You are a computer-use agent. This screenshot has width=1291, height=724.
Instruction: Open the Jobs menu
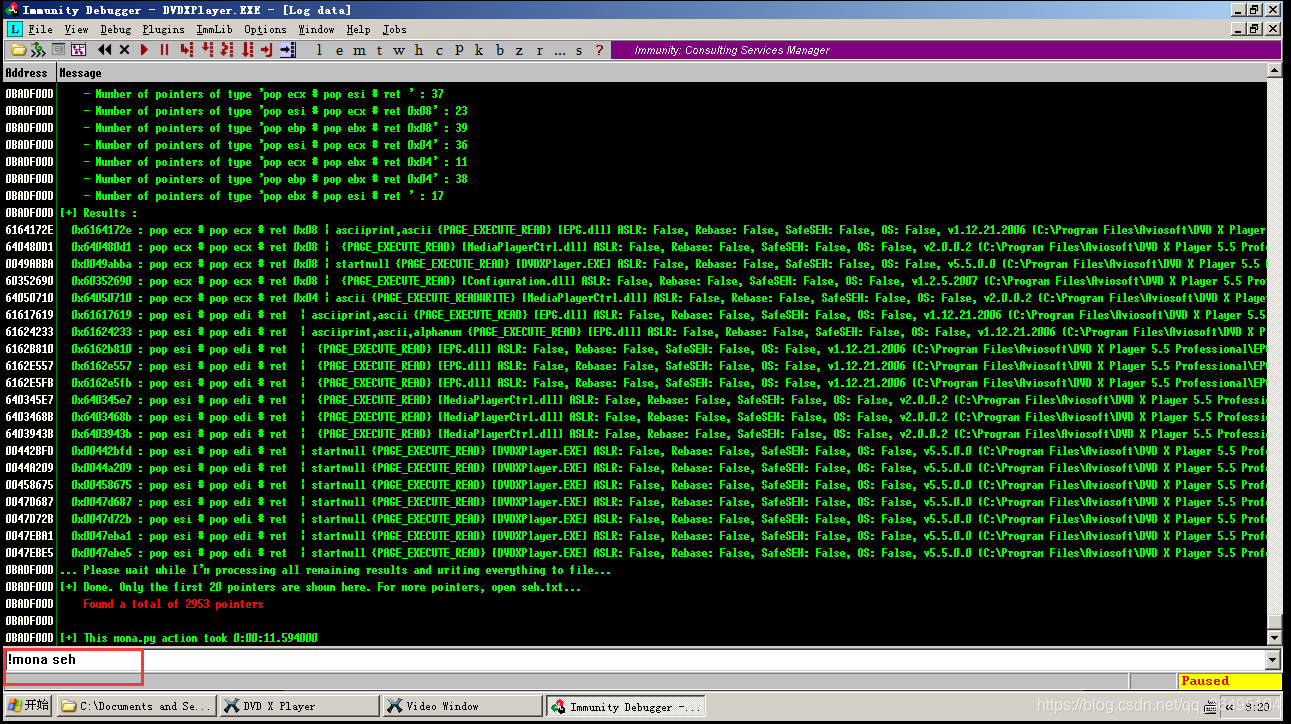(x=394, y=29)
